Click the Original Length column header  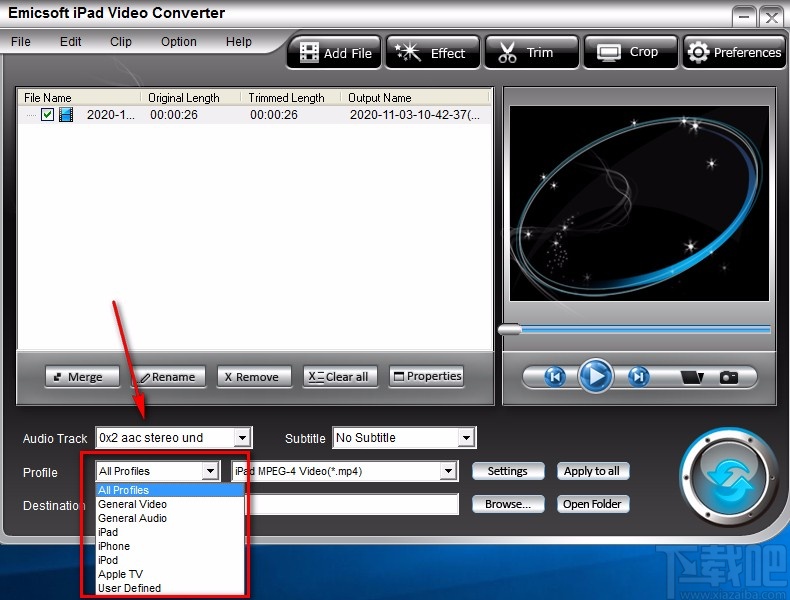click(190, 98)
